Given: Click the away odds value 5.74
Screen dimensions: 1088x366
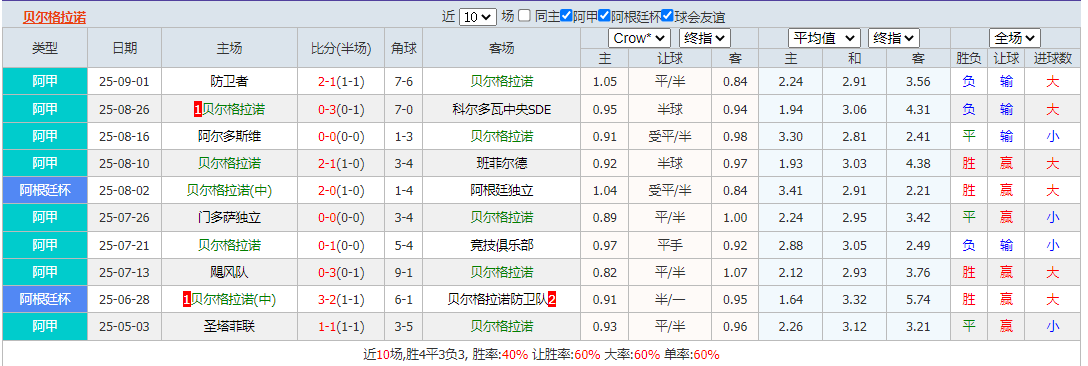Looking at the screenshot, I should tap(918, 299).
